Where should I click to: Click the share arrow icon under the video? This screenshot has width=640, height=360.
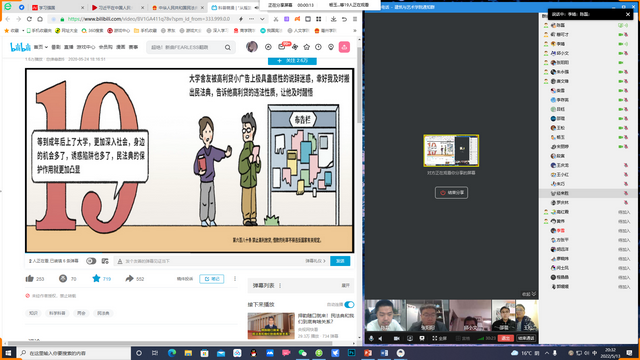click(x=129, y=278)
